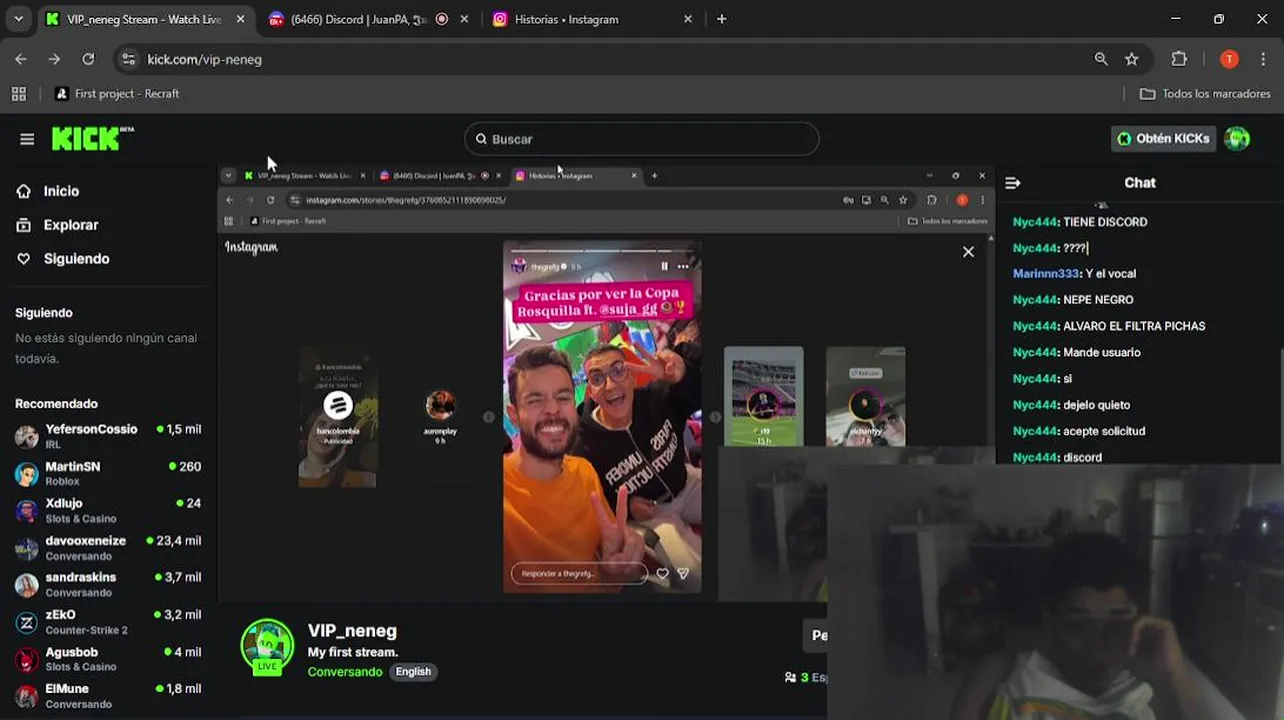Reload the kick.com page
Image resolution: width=1284 pixels, height=720 pixels.
point(88,59)
